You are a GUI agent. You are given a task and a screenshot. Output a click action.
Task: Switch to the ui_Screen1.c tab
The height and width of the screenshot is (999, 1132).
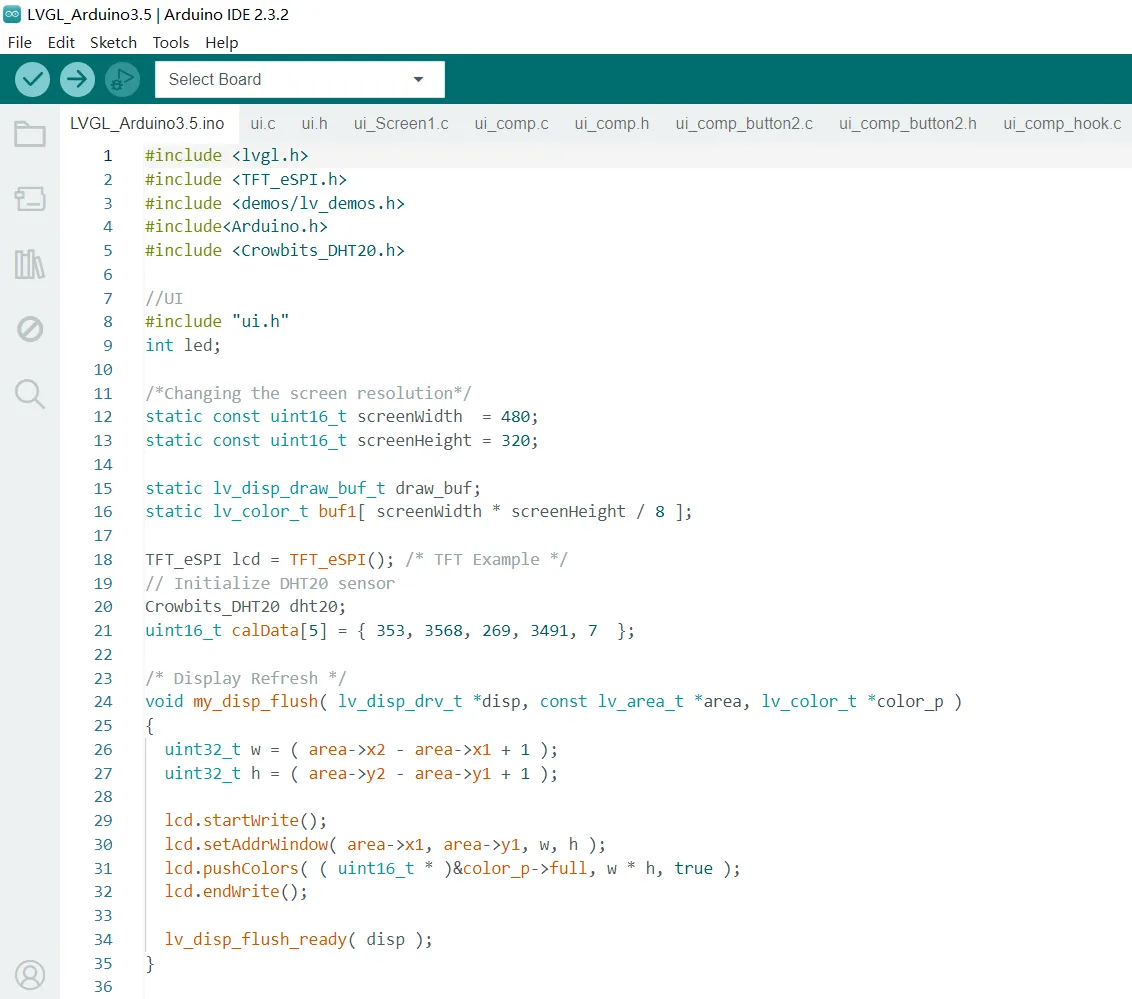tap(401, 124)
